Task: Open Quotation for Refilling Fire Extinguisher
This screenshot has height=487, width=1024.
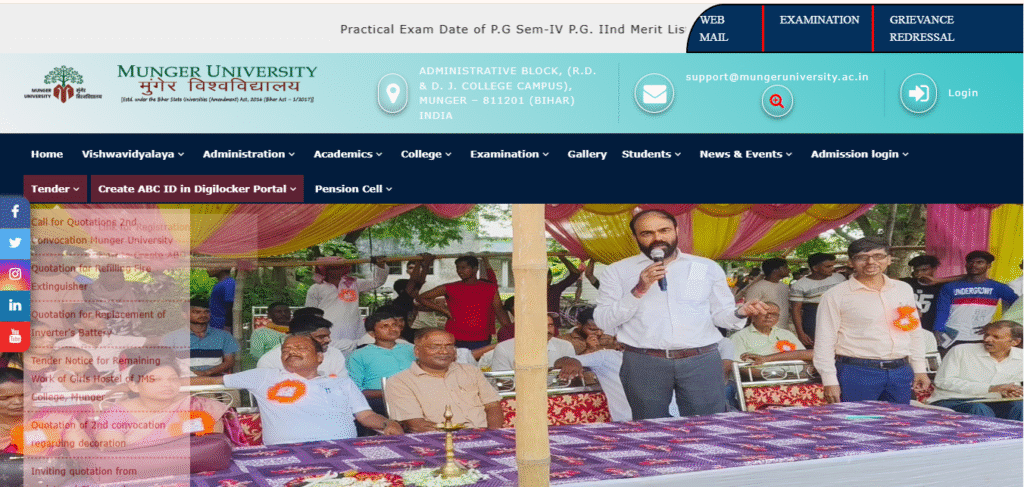Action: click(x=91, y=277)
